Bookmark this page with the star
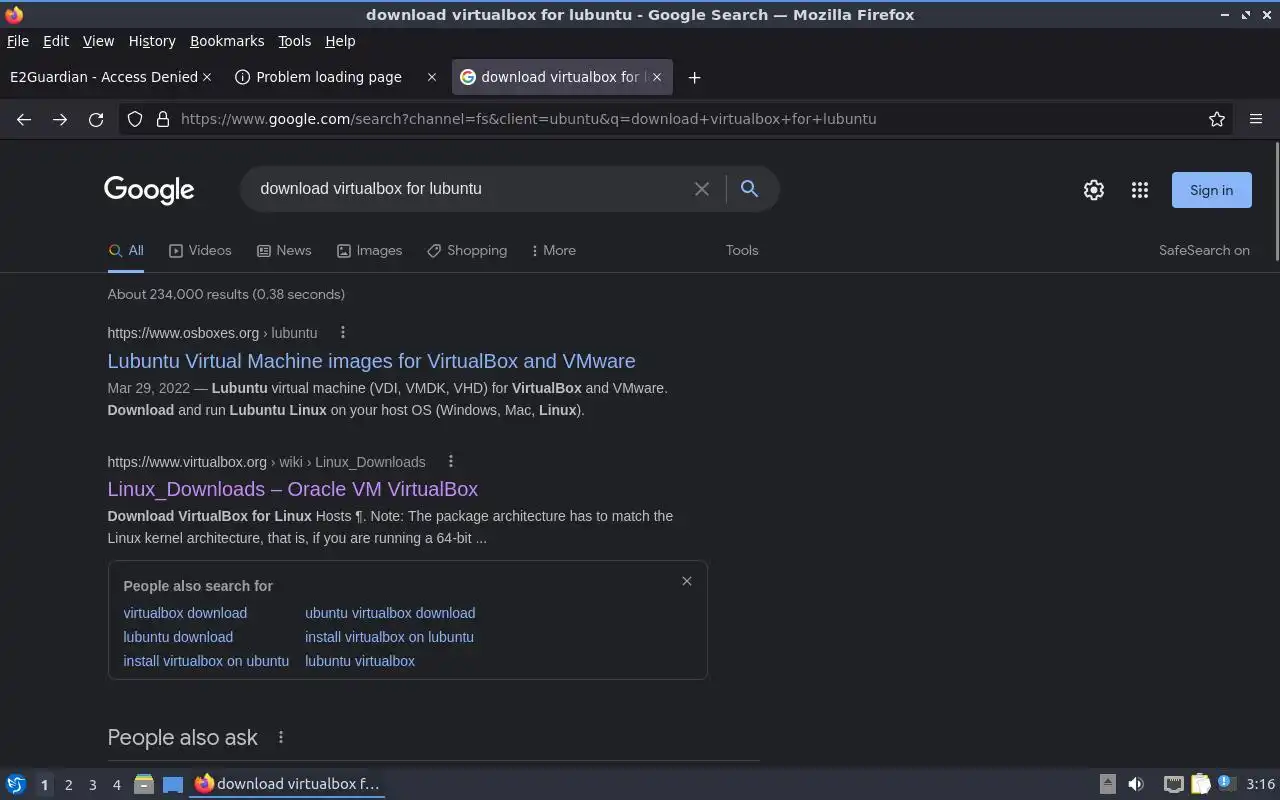This screenshot has width=1280, height=800. point(1217,119)
